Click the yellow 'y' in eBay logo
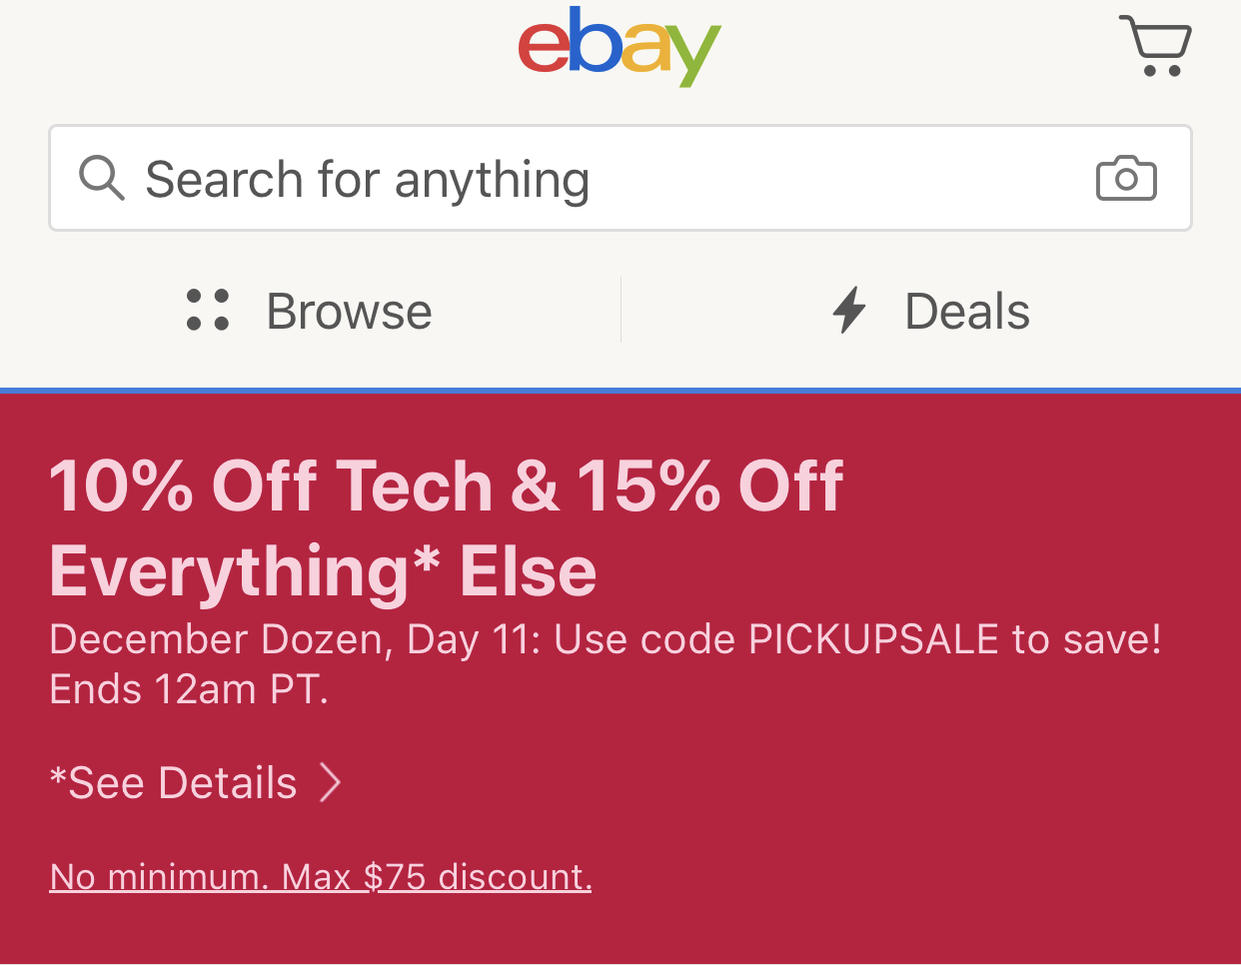 pyautogui.click(x=697, y=52)
